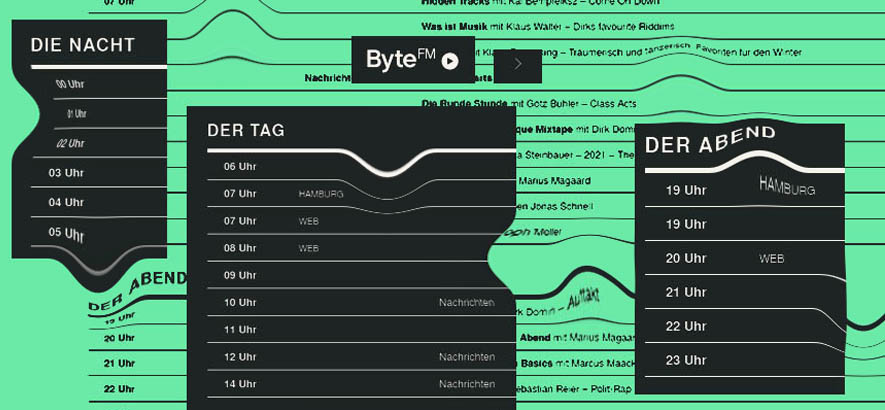The height and width of the screenshot is (410, 885).
Task: Select 07 Uhr in the WEB row
Action: (240, 221)
